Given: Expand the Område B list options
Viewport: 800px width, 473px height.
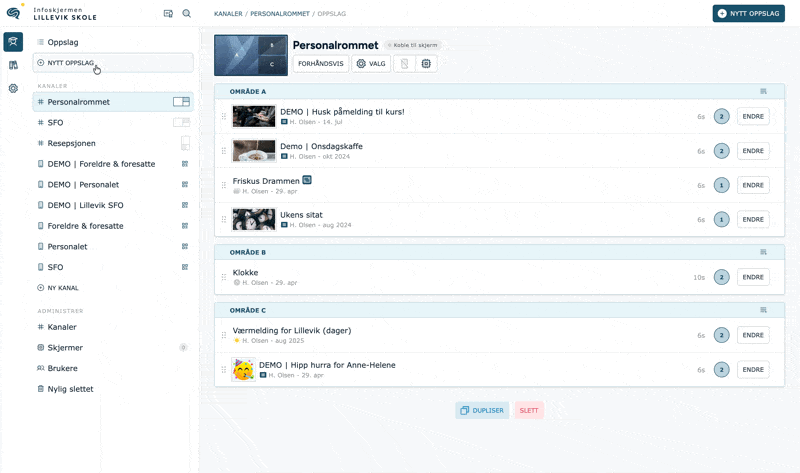Looking at the screenshot, I should coord(763,252).
